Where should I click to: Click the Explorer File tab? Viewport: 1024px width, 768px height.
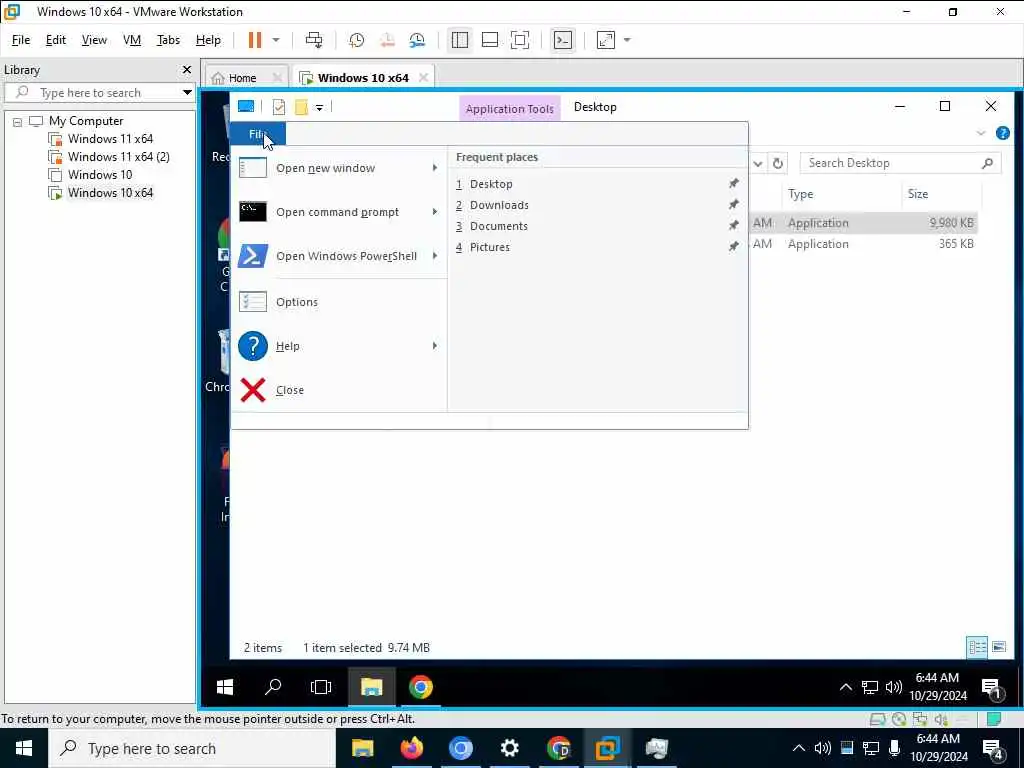[x=258, y=134]
